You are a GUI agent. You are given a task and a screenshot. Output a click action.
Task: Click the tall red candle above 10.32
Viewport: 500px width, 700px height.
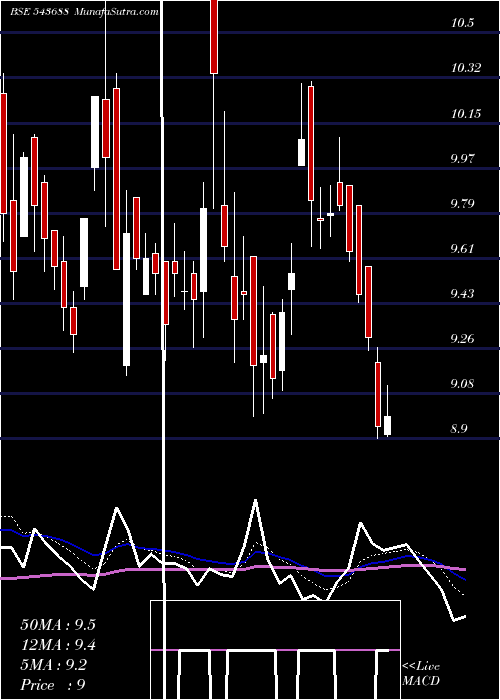pos(214,37)
